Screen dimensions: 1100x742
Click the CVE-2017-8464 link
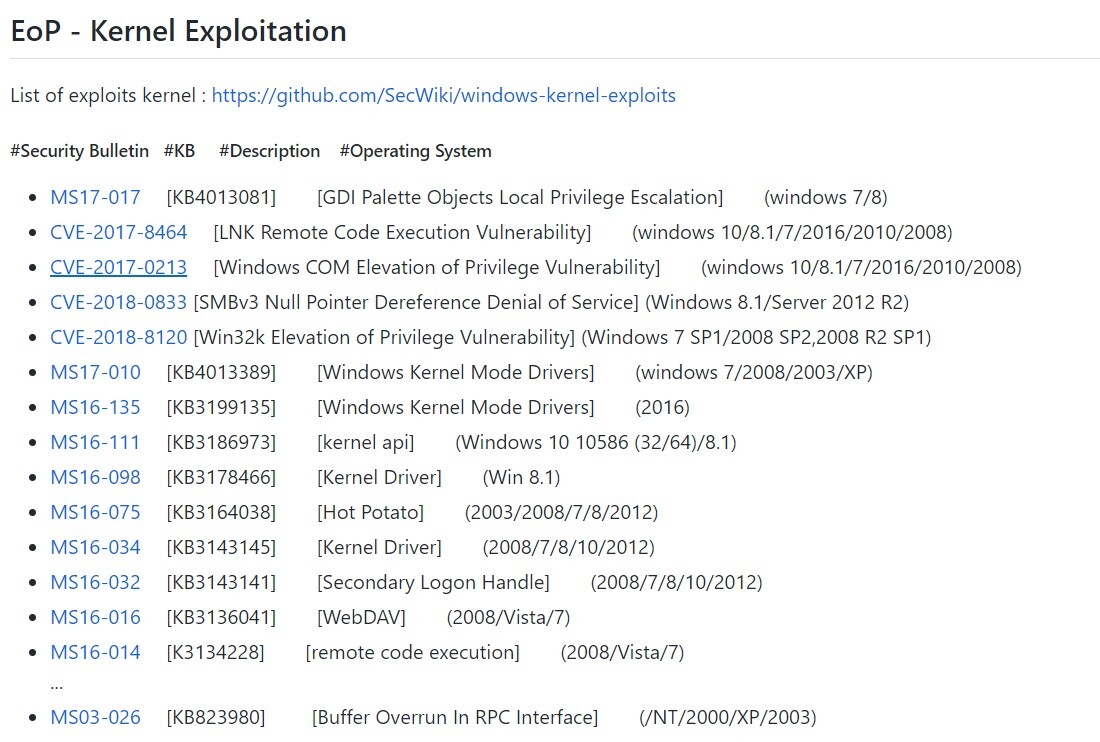click(x=118, y=233)
